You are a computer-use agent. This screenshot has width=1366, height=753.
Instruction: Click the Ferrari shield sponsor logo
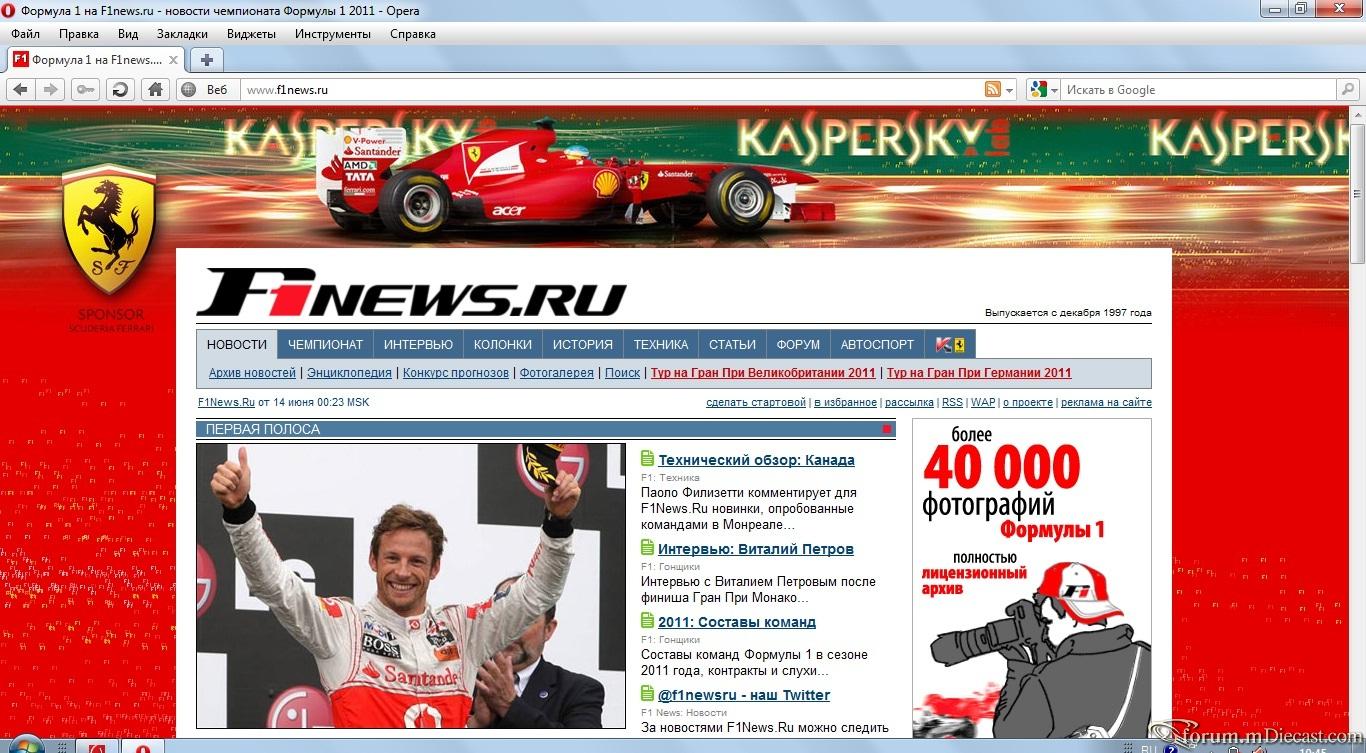click(109, 230)
